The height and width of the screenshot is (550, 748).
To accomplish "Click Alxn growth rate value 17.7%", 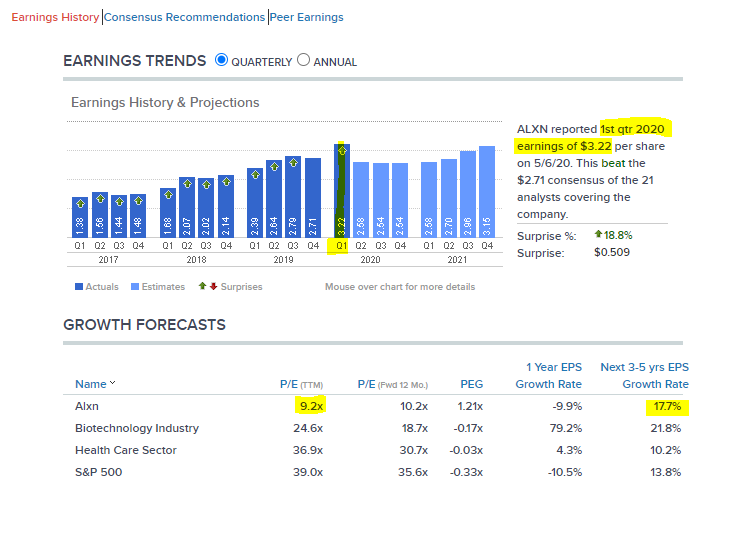I will pos(667,406).
